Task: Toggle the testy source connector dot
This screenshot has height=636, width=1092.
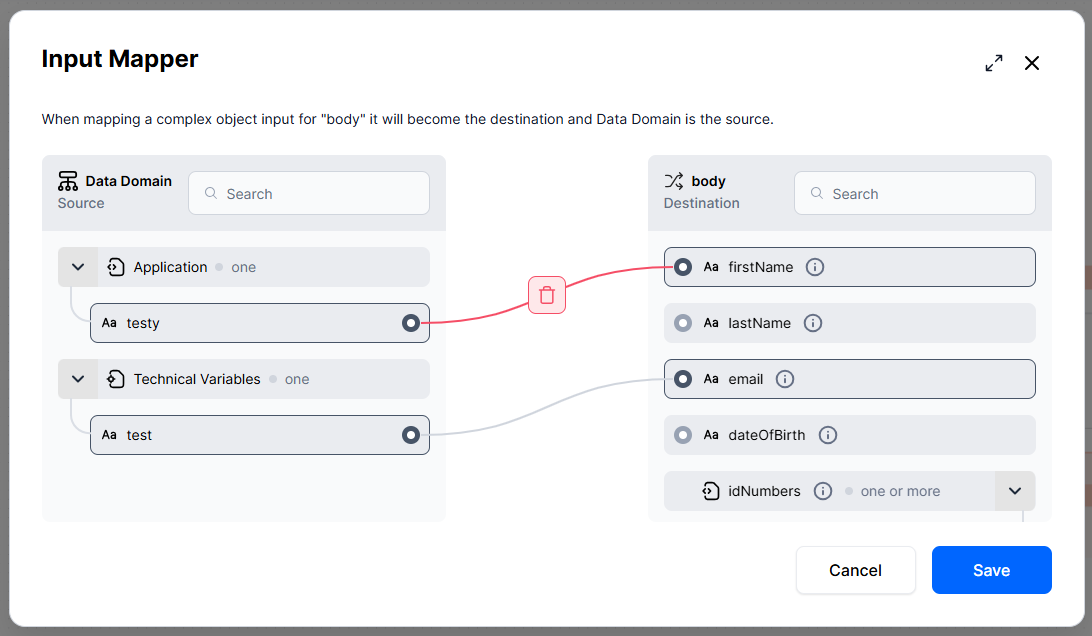Action: click(411, 323)
